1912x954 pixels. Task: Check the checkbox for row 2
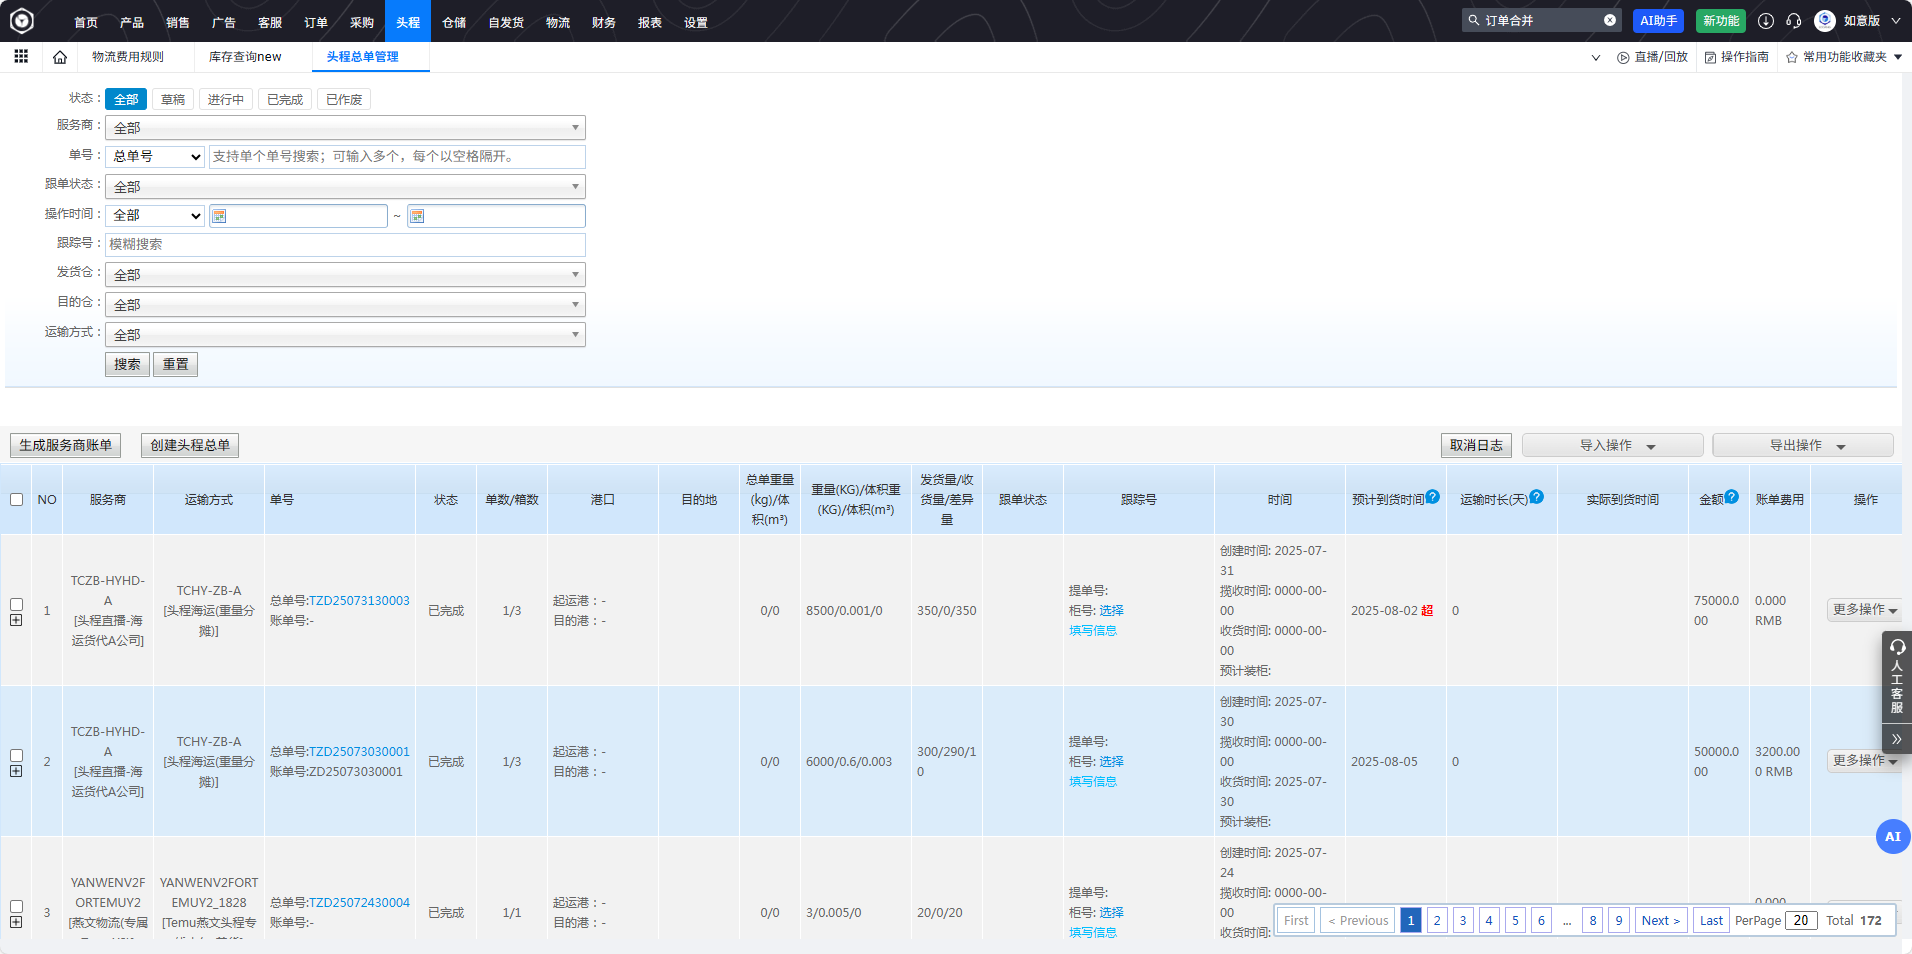pos(16,755)
